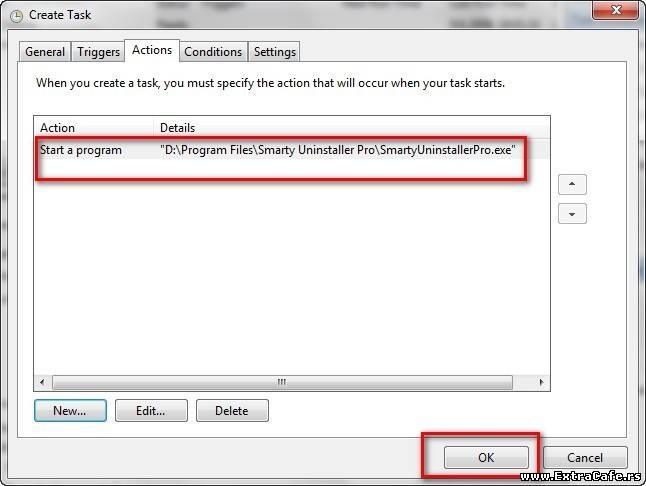The height and width of the screenshot is (486, 646).
Task: Click the move action down arrow button
Action: [572, 214]
